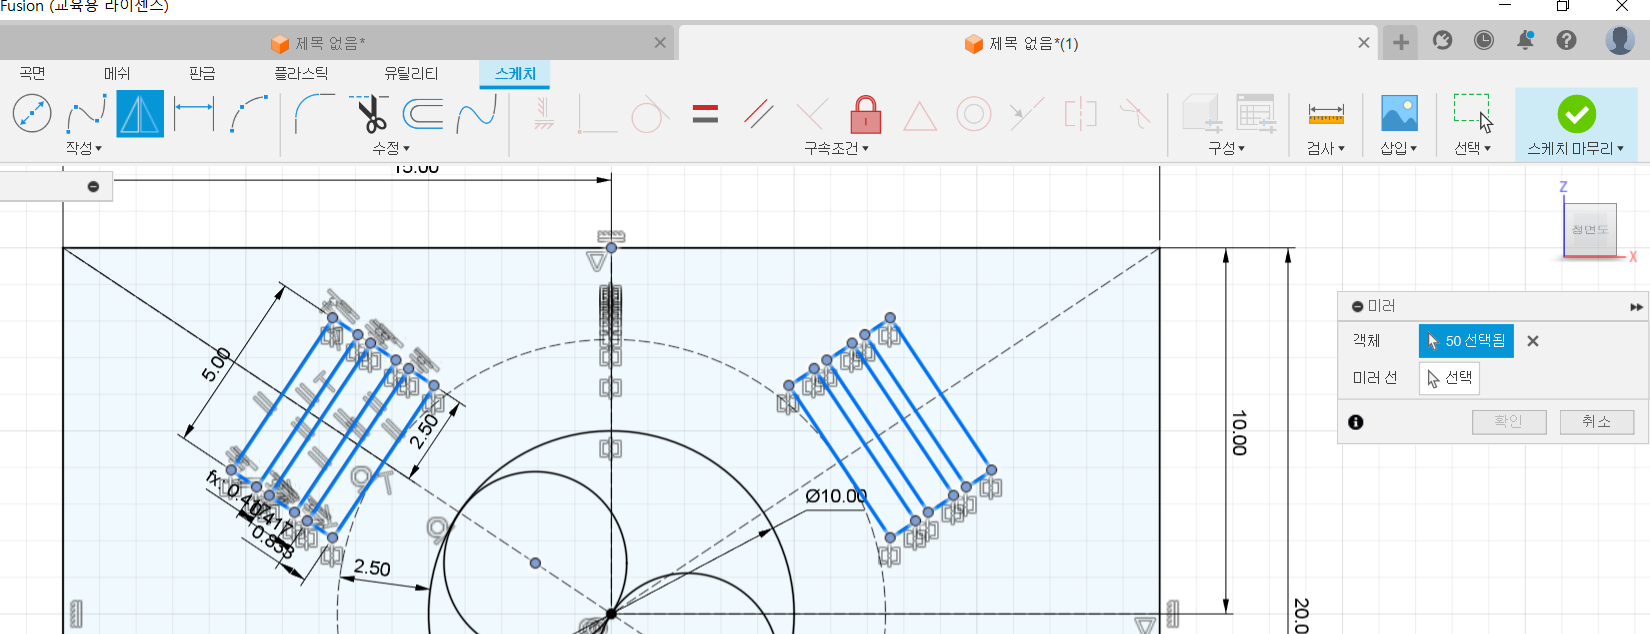Apply the symmetry constraint
1650x634 pixels.
click(x=1081, y=114)
